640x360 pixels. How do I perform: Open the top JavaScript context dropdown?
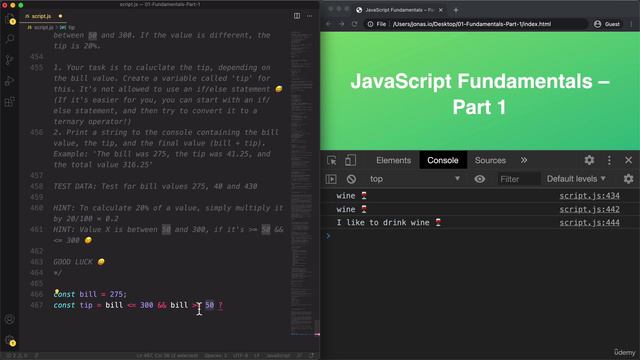pos(415,179)
